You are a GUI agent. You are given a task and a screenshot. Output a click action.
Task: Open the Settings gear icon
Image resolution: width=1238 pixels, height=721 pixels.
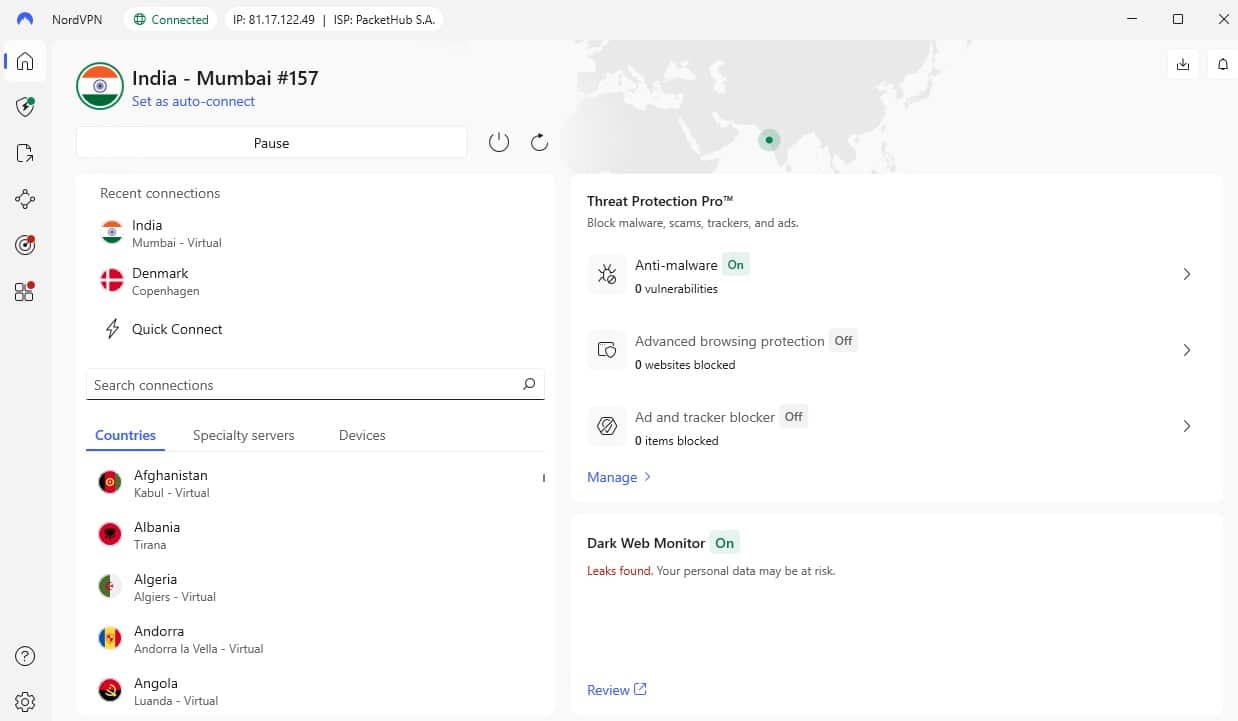point(25,701)
